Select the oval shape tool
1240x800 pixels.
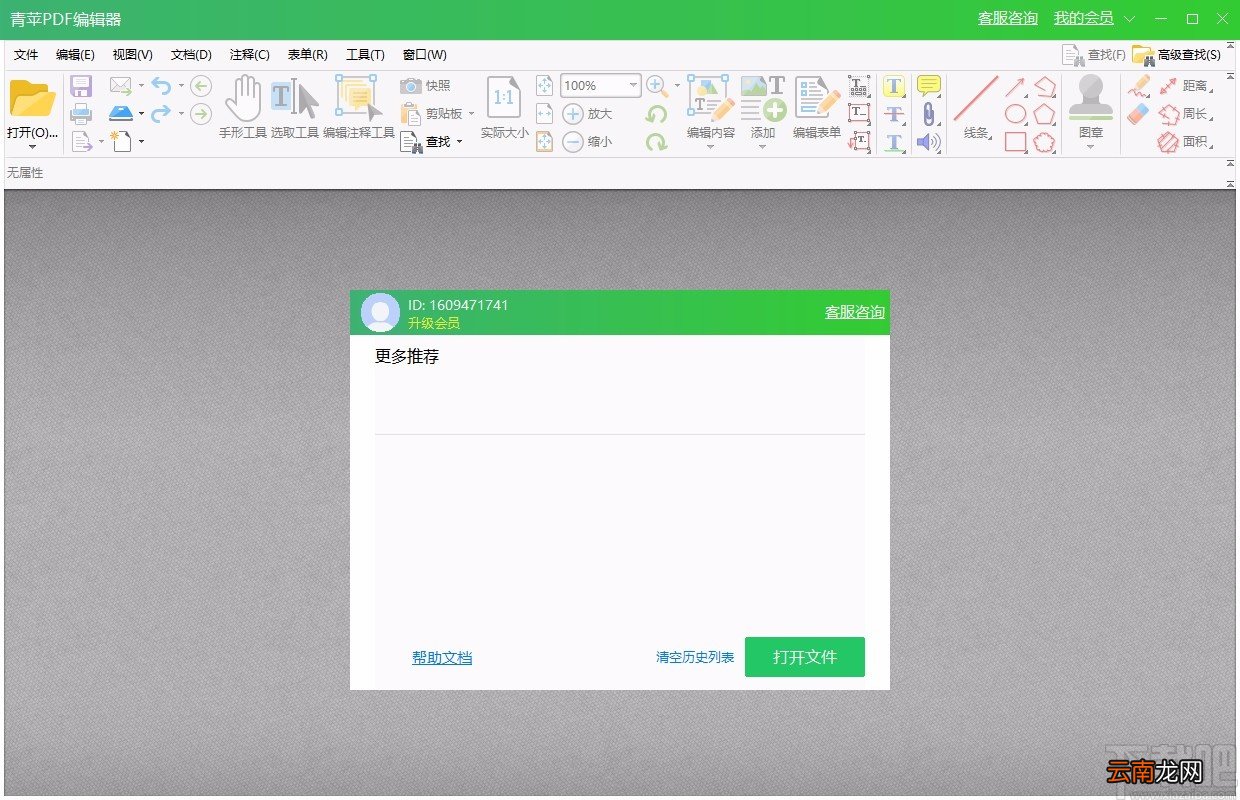coord(1015,114)
